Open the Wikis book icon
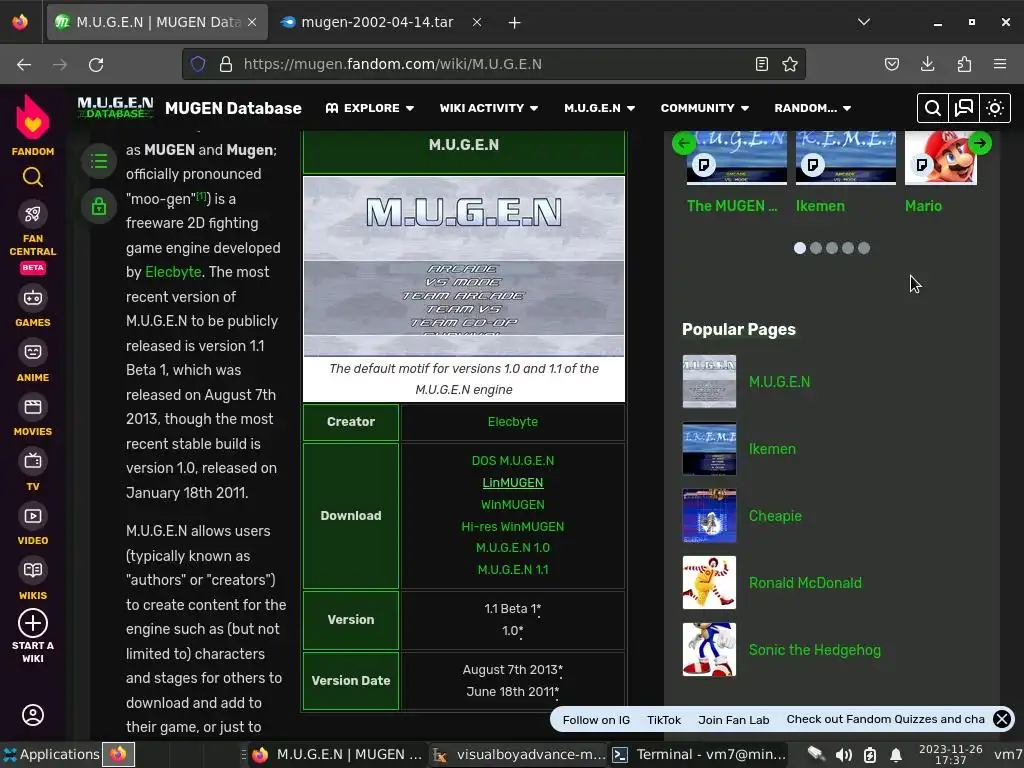Image resolution: width=1024 pixels, height=768 pixels. tap(33, 570)
